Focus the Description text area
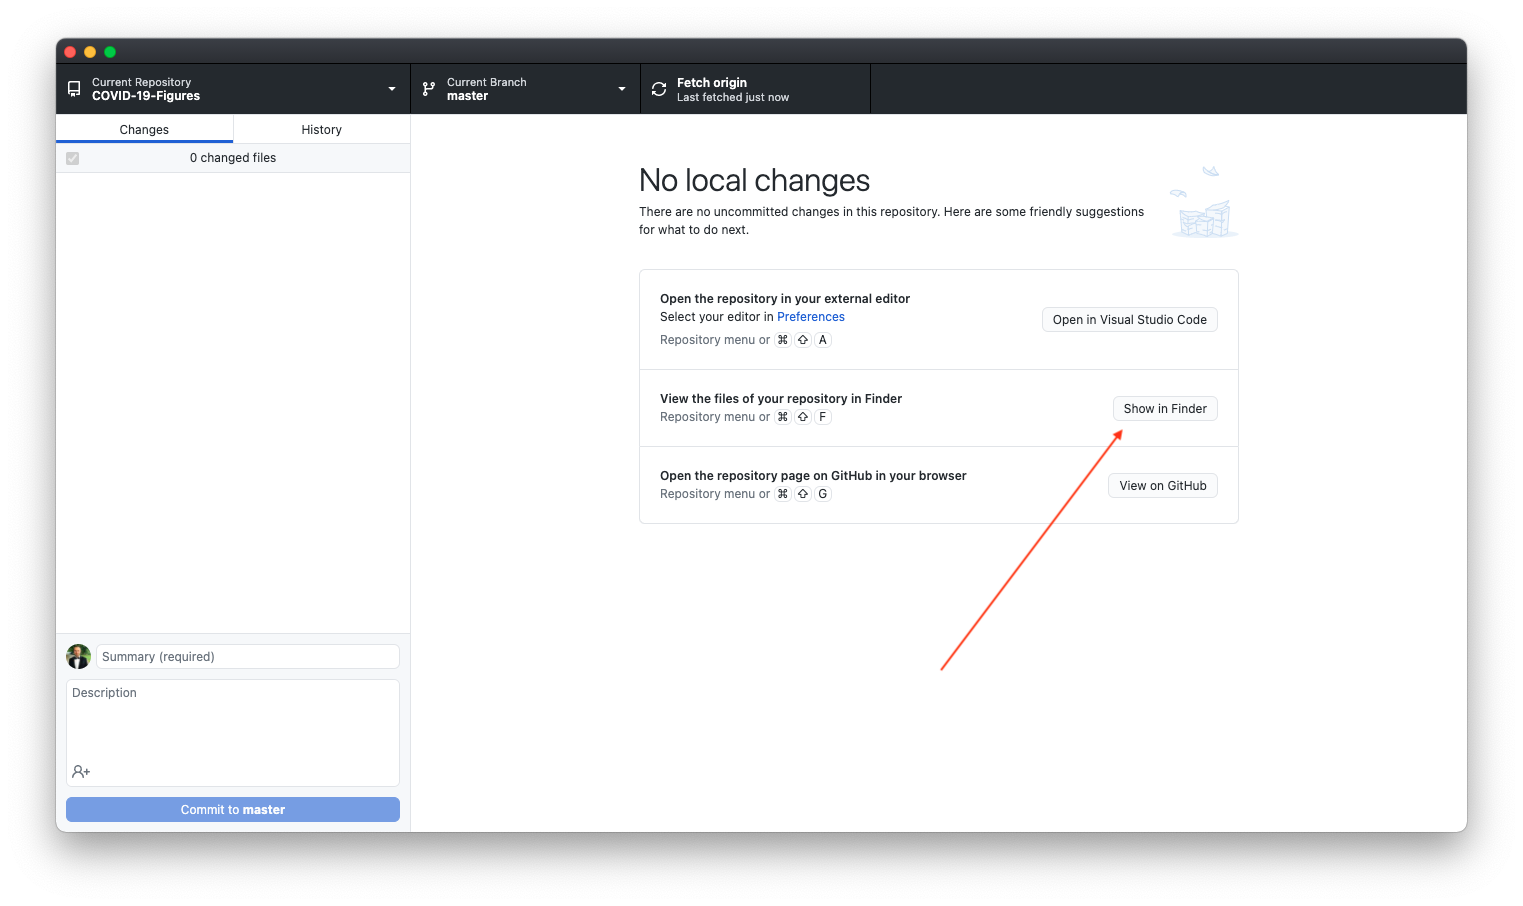 coord(233,733)
